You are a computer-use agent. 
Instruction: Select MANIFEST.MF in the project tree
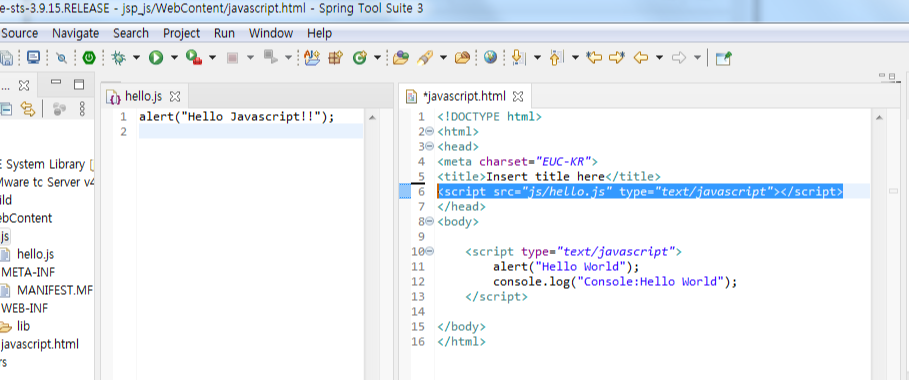click(x=54, y=290)
